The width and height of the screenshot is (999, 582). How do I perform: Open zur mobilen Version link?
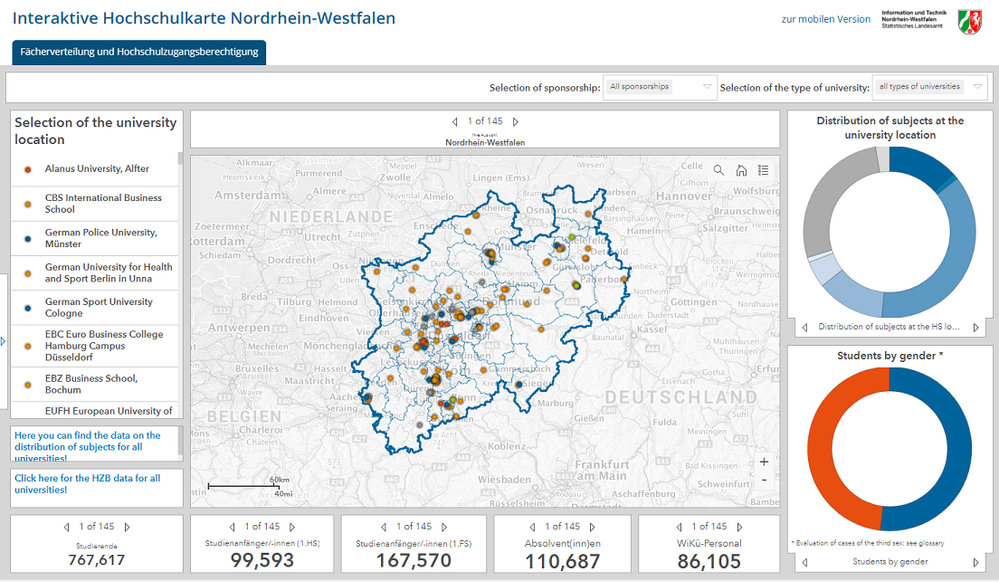(825, 18)
